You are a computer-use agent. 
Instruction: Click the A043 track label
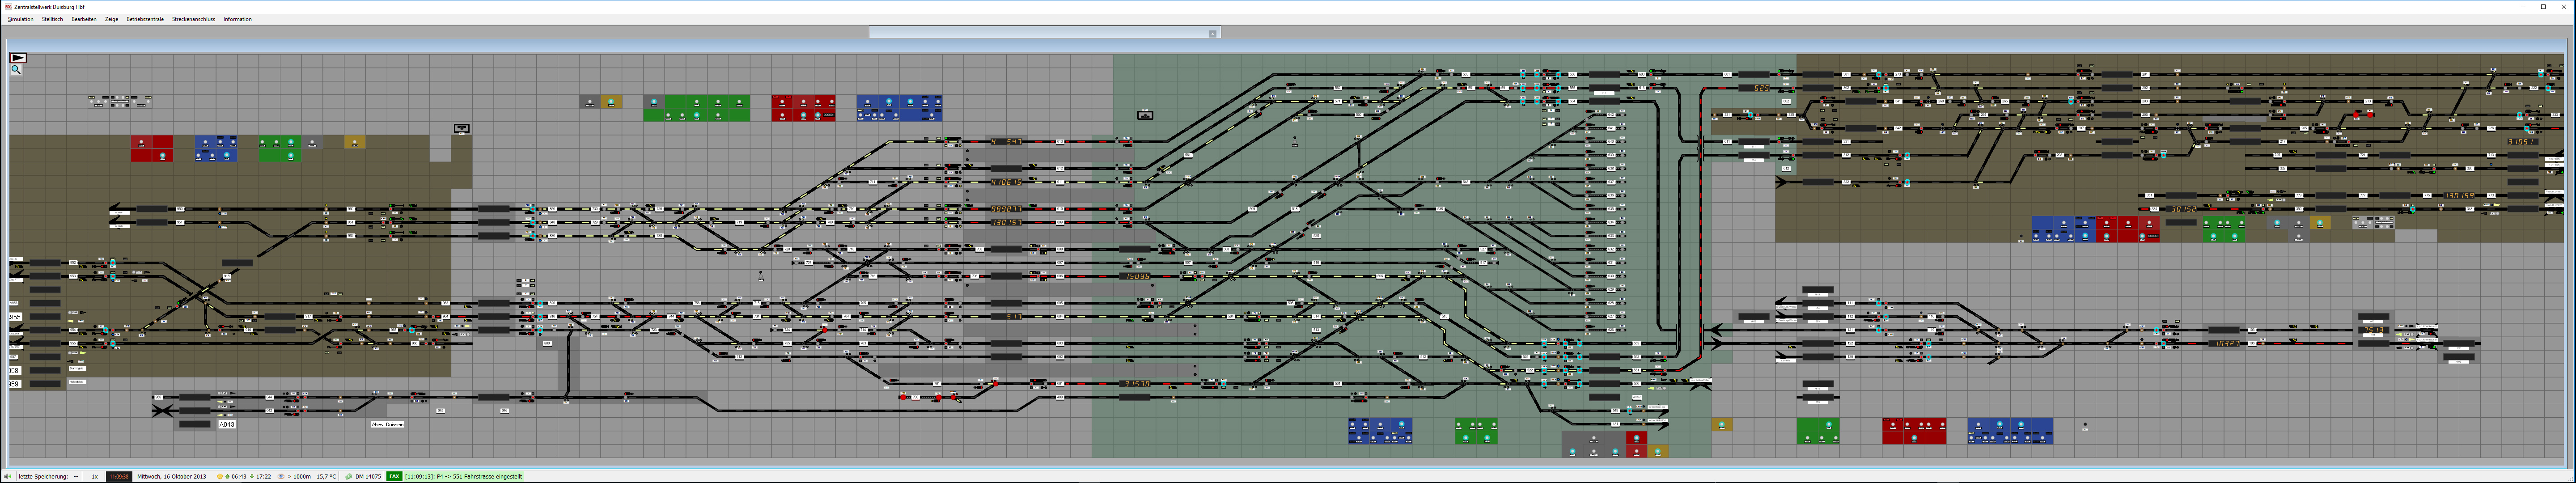tap(227, 424)
